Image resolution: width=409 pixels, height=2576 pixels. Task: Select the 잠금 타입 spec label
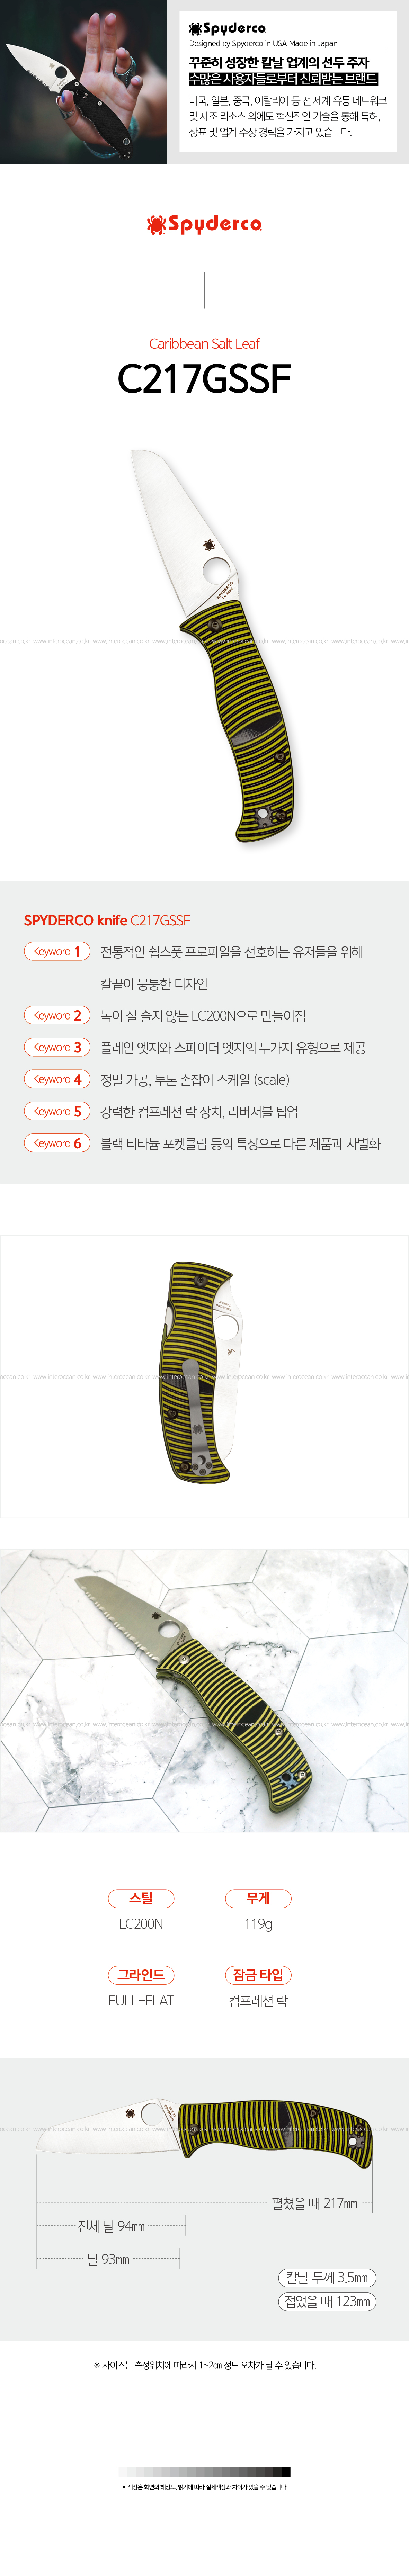point(258,1975)
